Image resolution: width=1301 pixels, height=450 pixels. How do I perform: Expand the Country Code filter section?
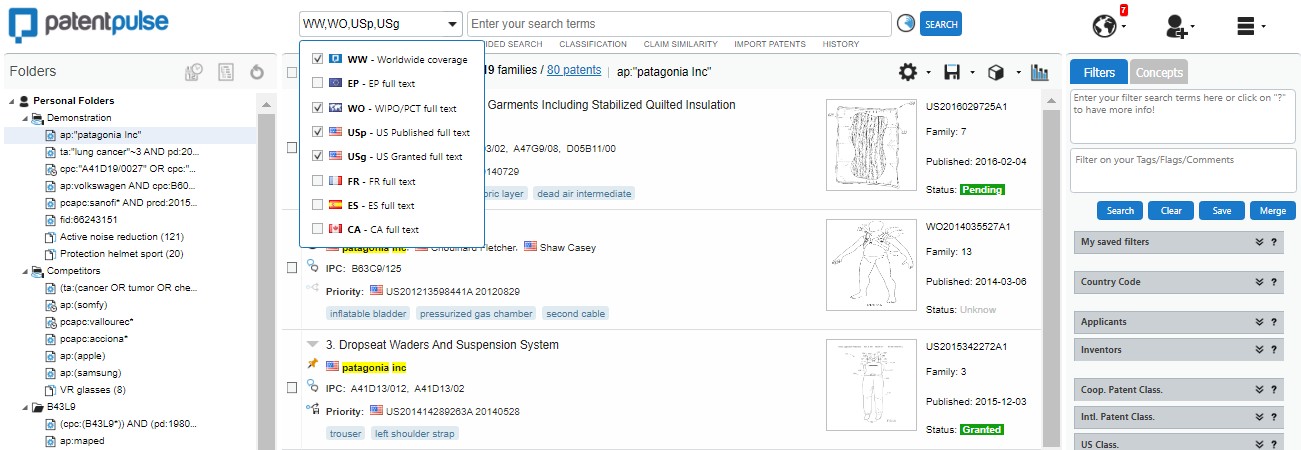pyautogui.click(x=1260, y=282)
